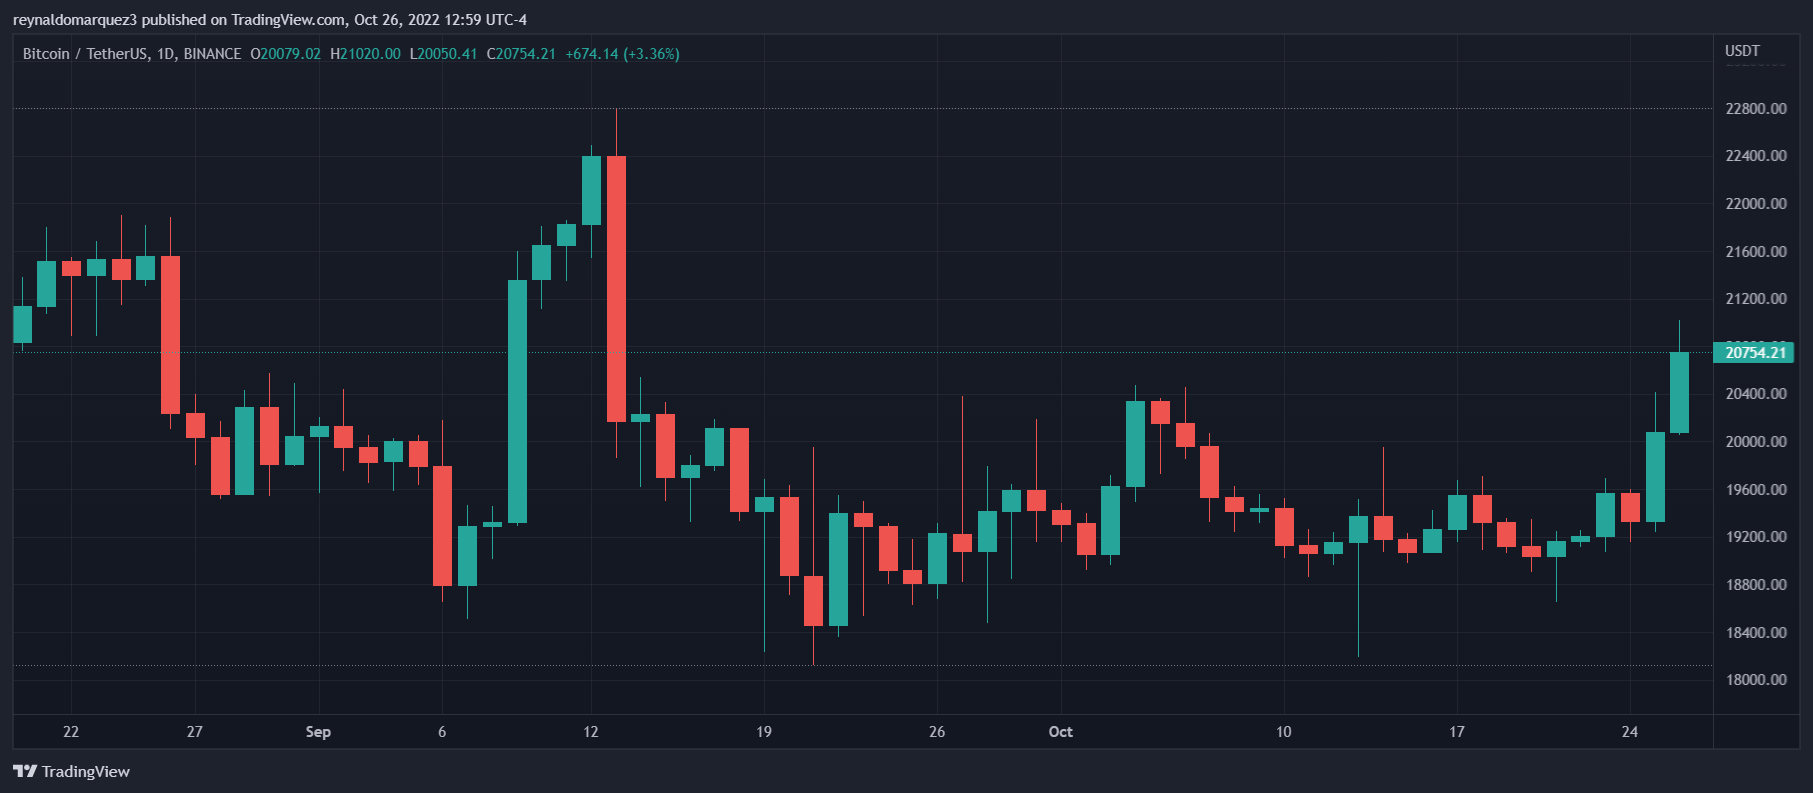Click the 18000.00 price axis label
This screenshot has width=1813, height=793.
coord(1755,680)
